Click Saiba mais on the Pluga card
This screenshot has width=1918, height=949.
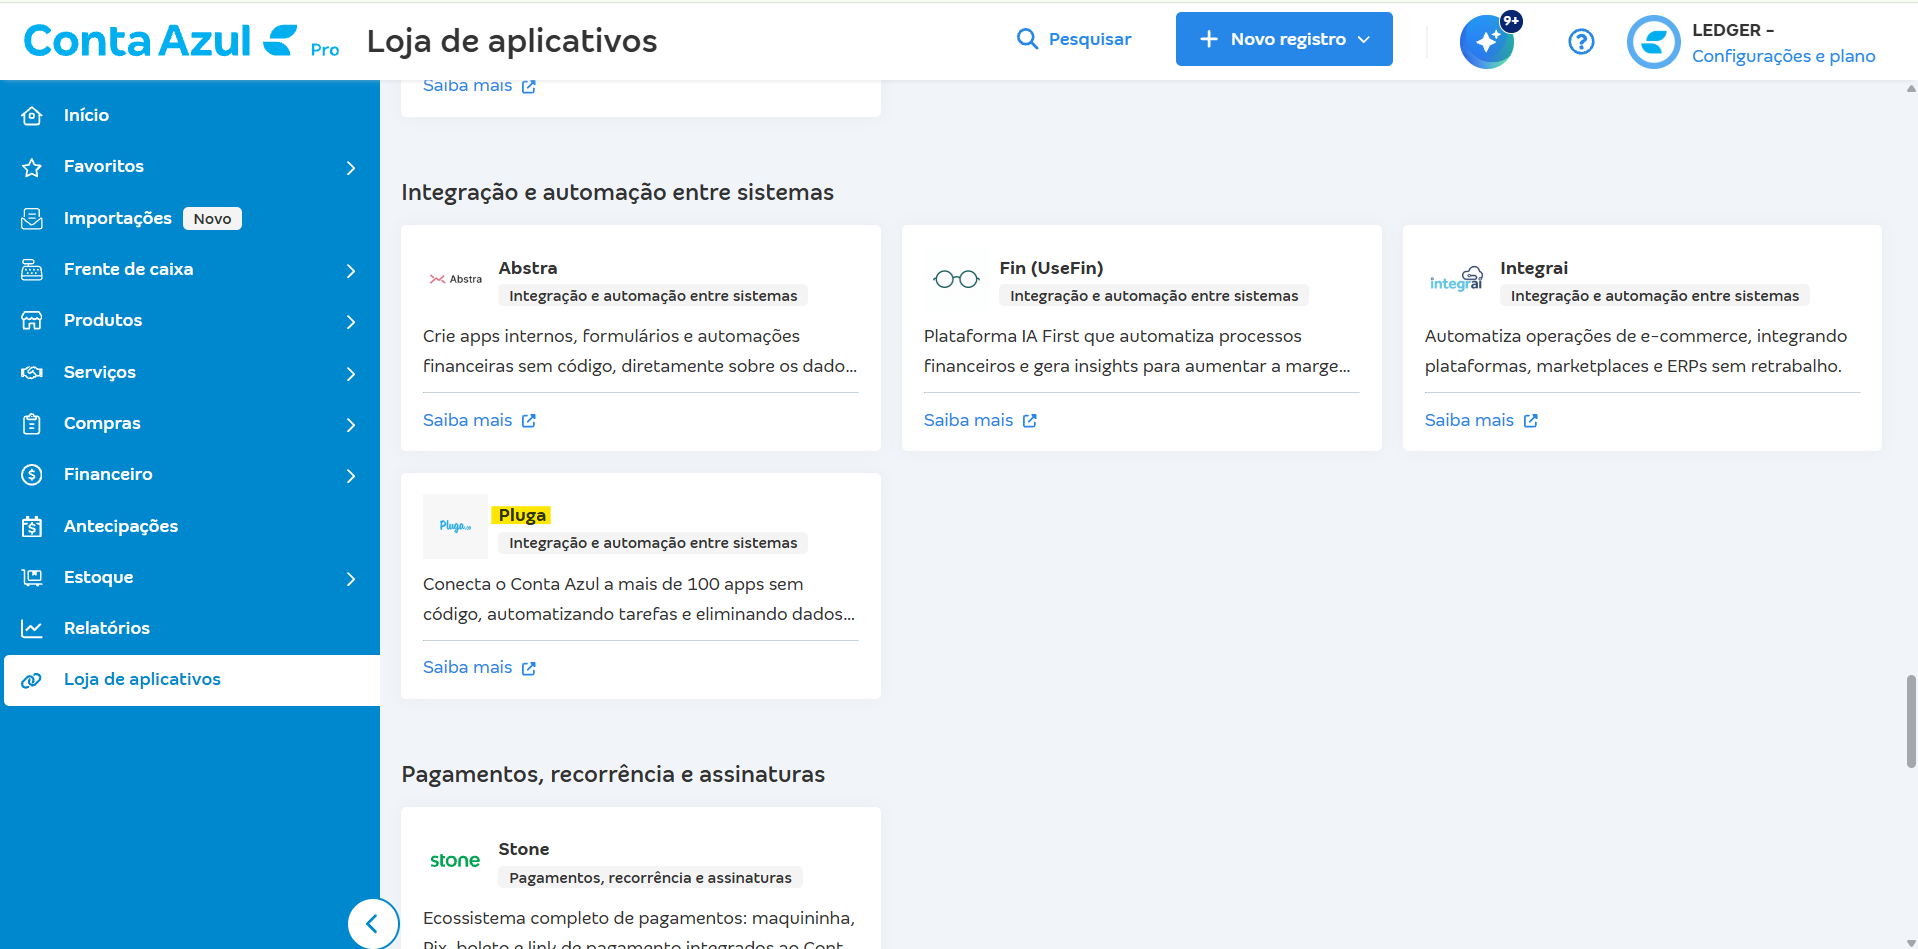click(479, 667)
